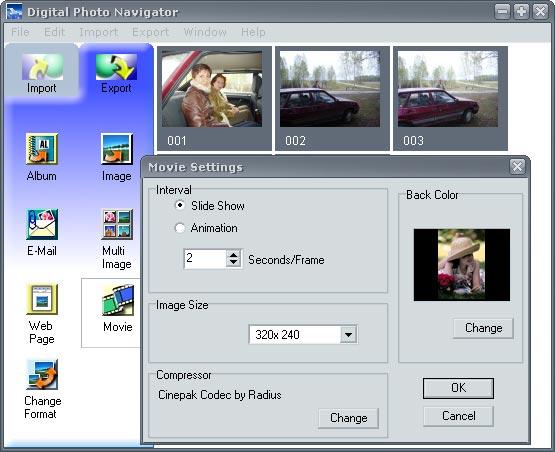Image resolution: width=555 pixels, height=452 pixels.
Task: Open the Window menu
Action: (205, 32)
